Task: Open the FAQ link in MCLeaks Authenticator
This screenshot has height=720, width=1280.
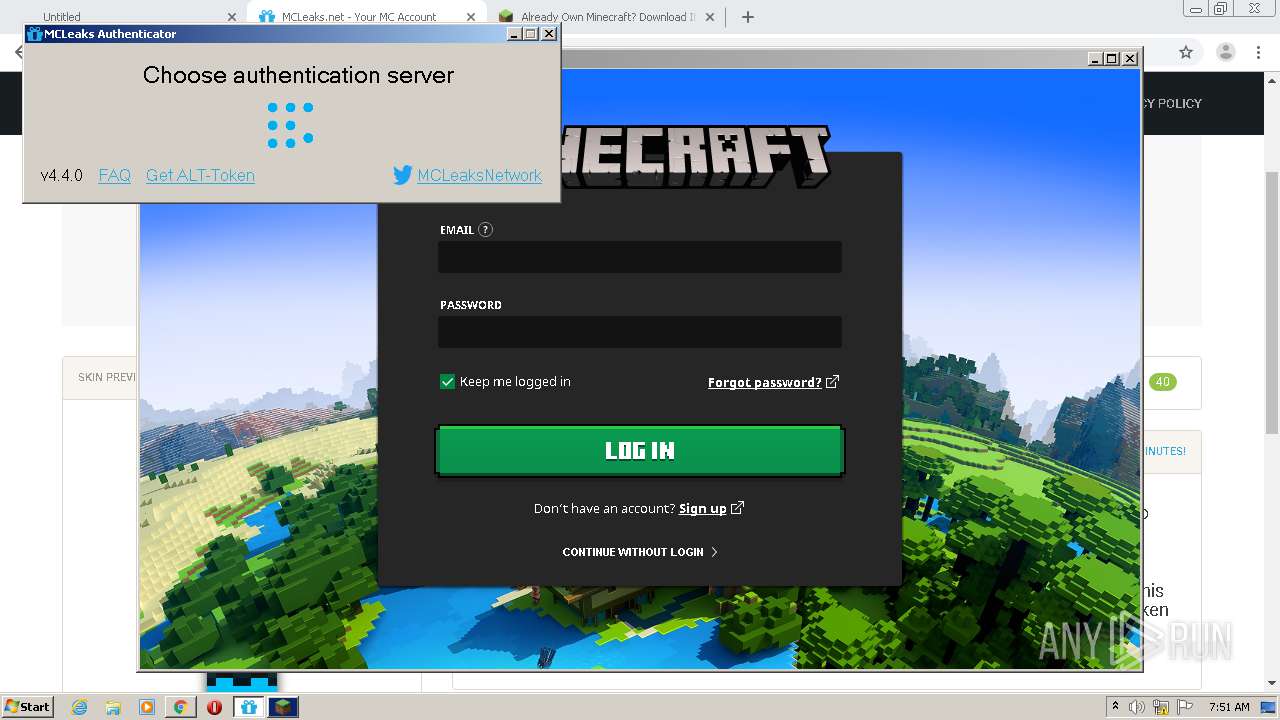Action: 115,175
